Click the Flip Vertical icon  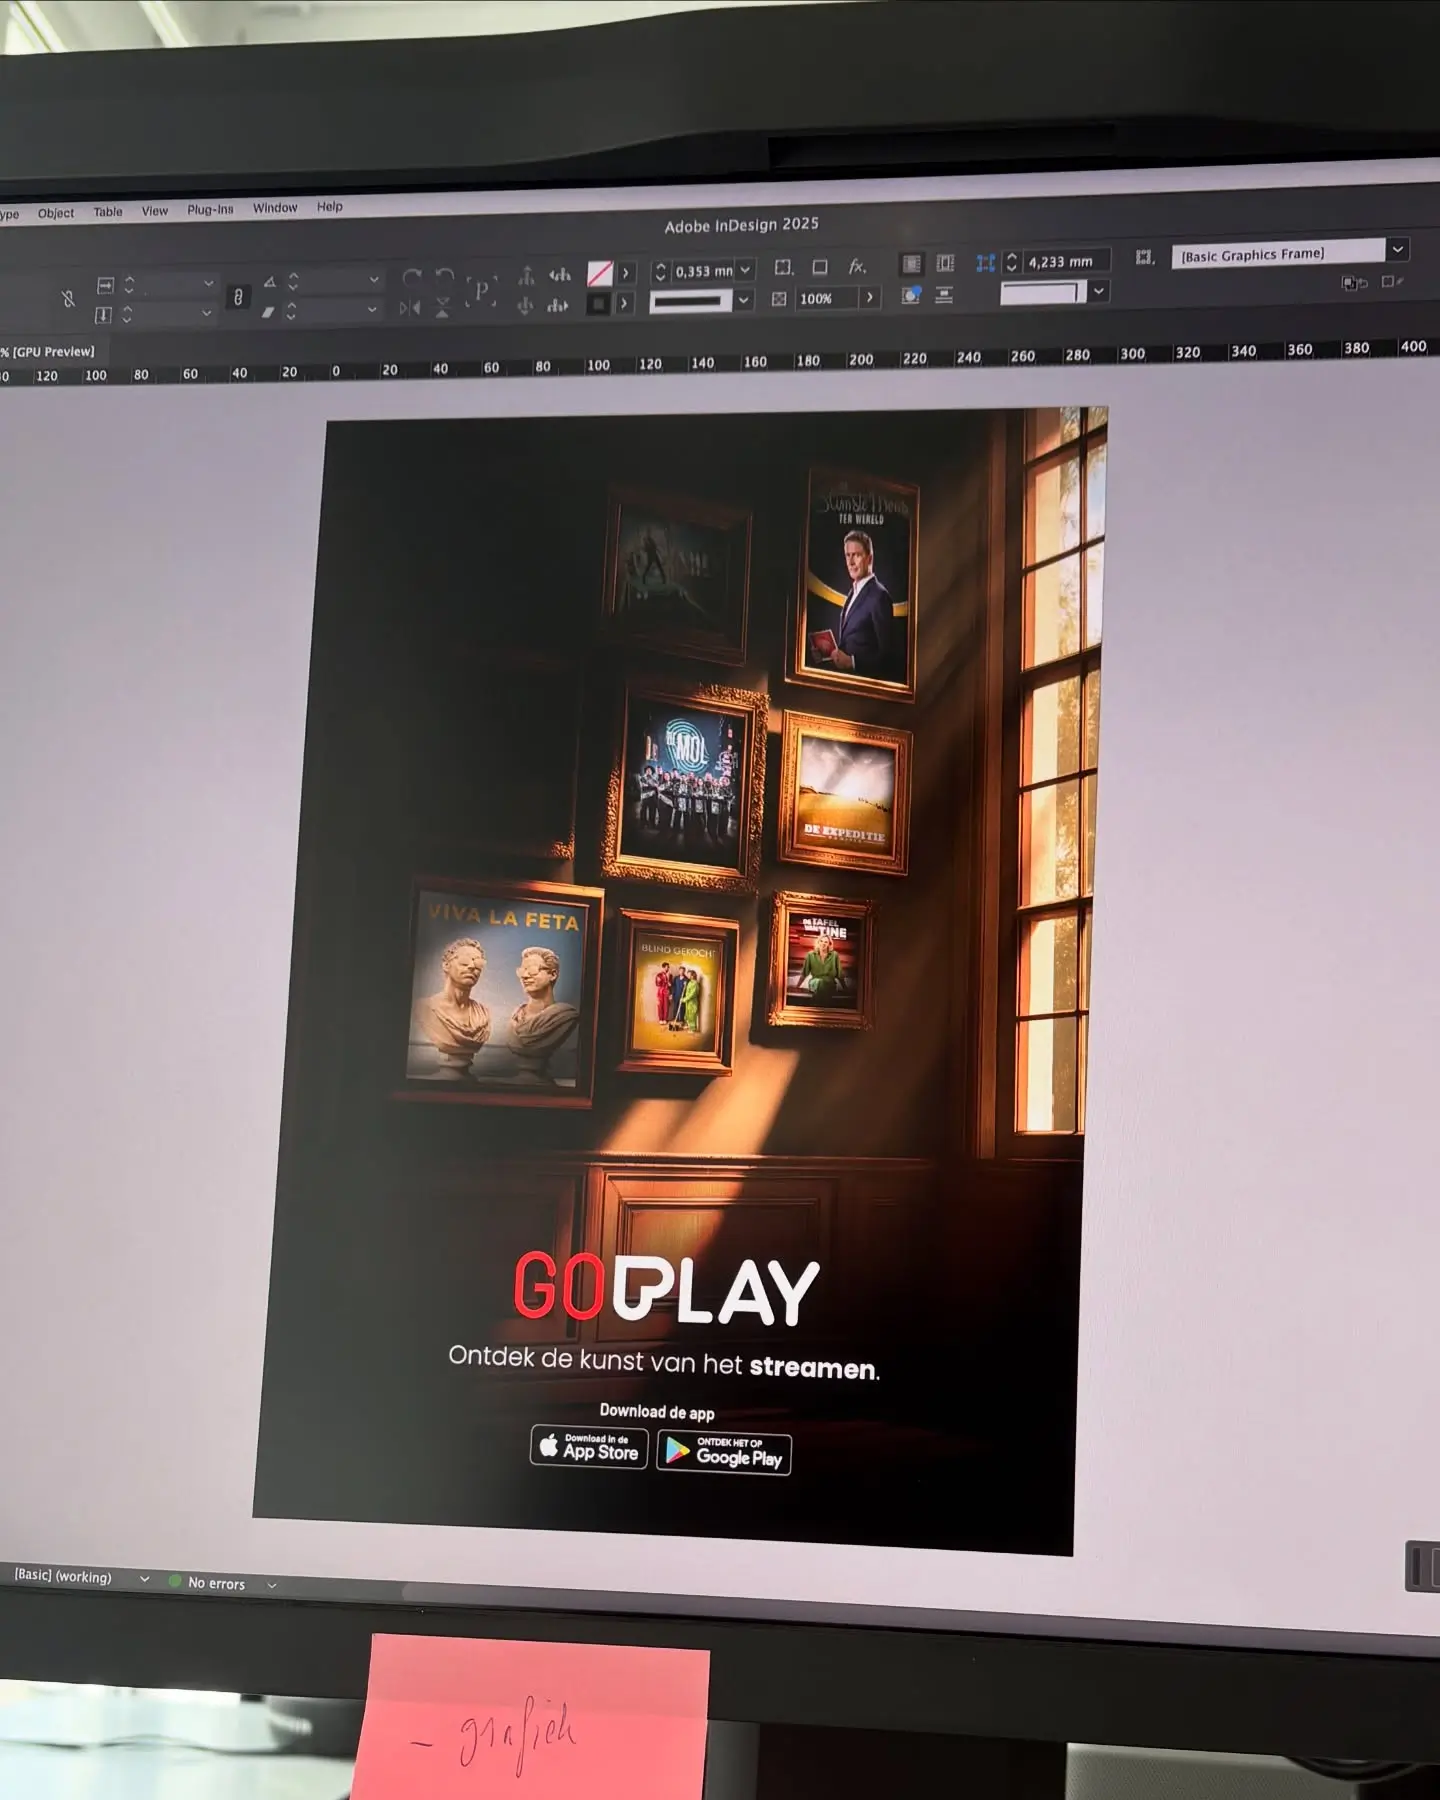coord(443,308)
